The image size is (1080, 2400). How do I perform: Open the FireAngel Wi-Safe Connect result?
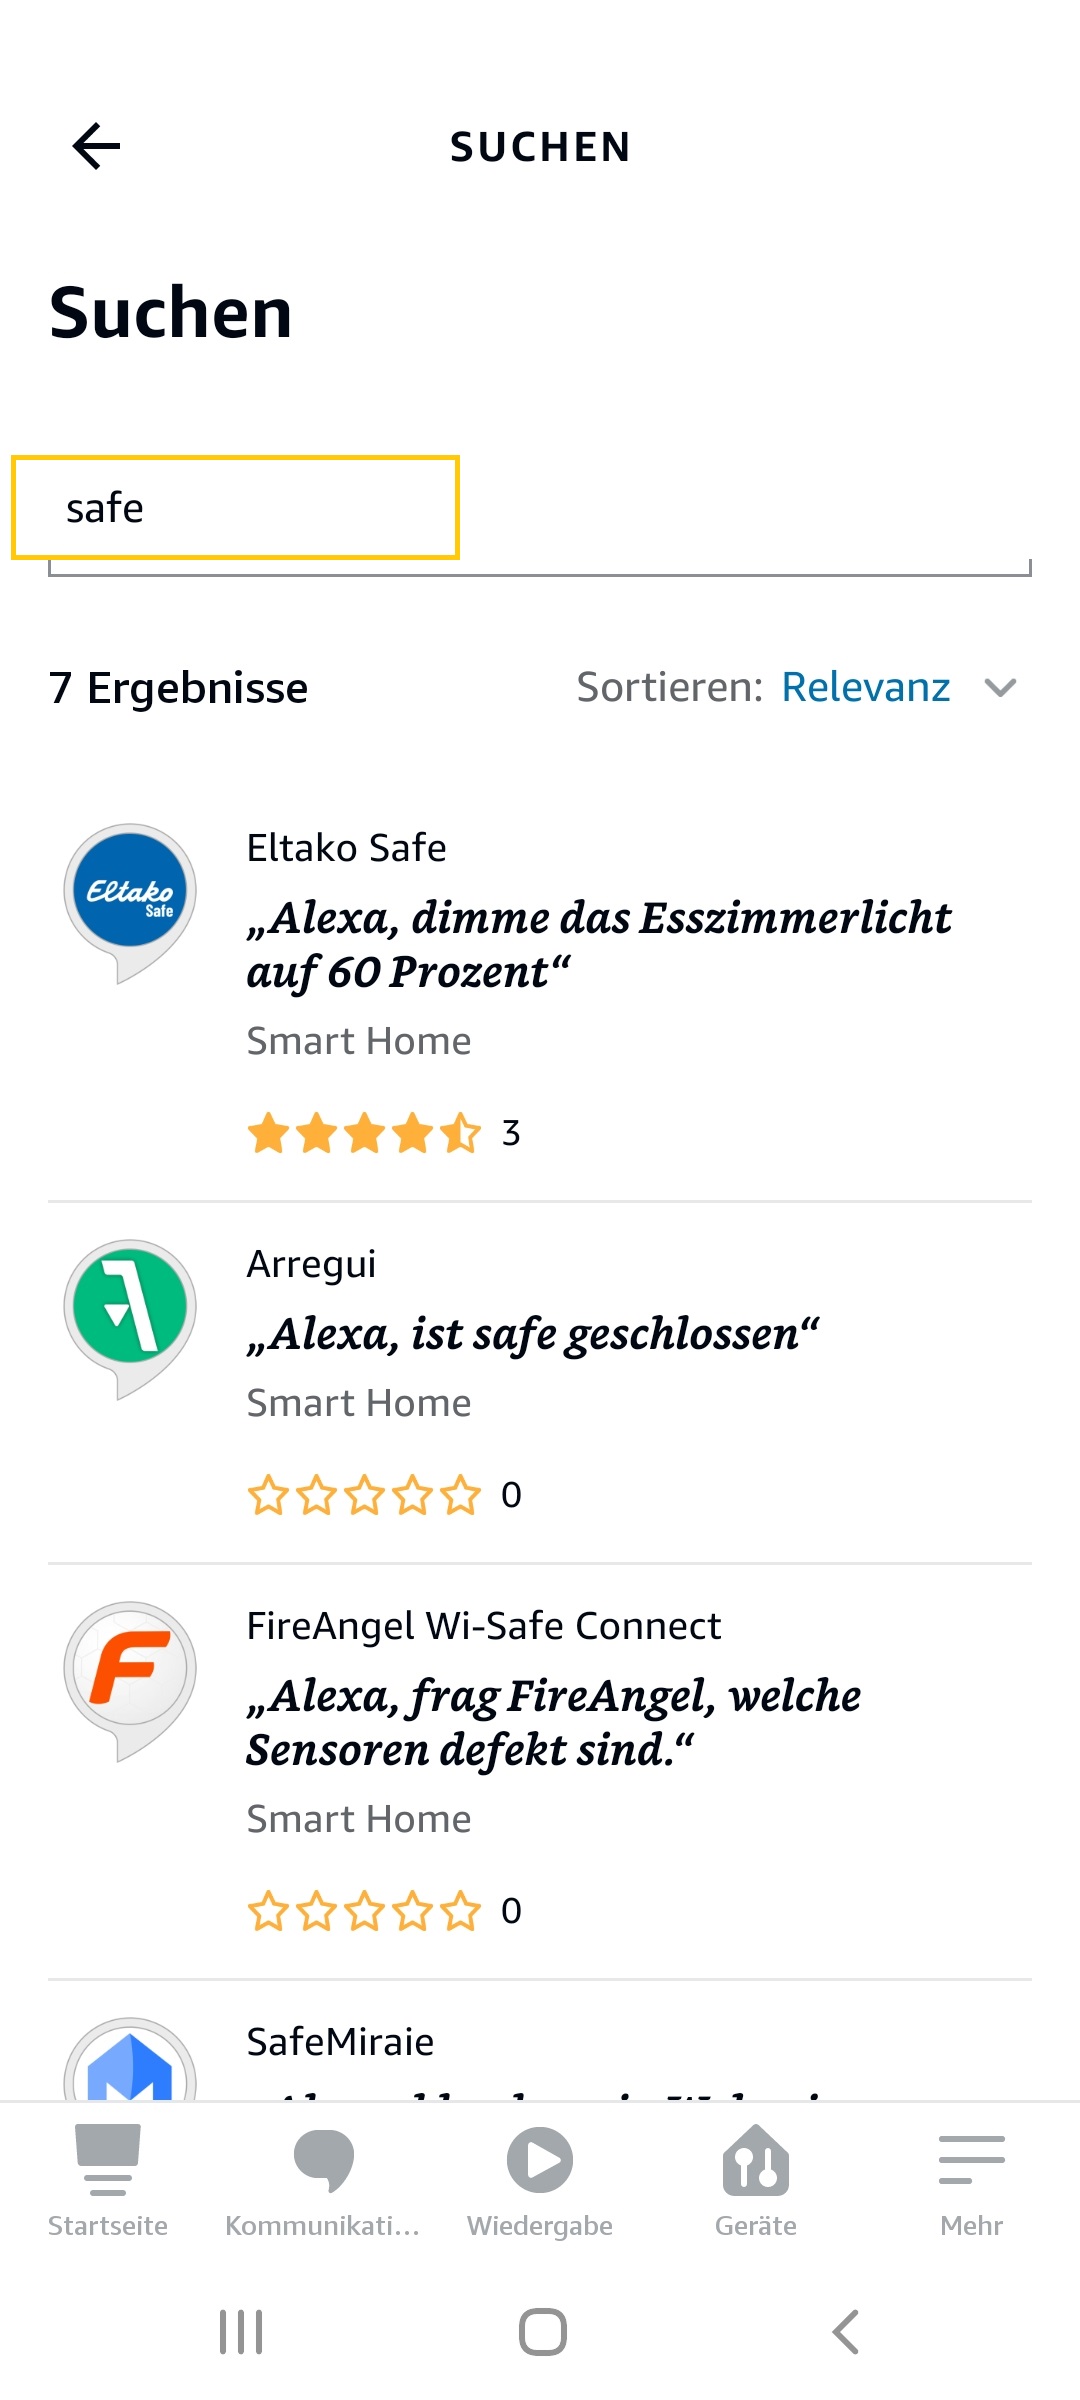point(483,1626)
